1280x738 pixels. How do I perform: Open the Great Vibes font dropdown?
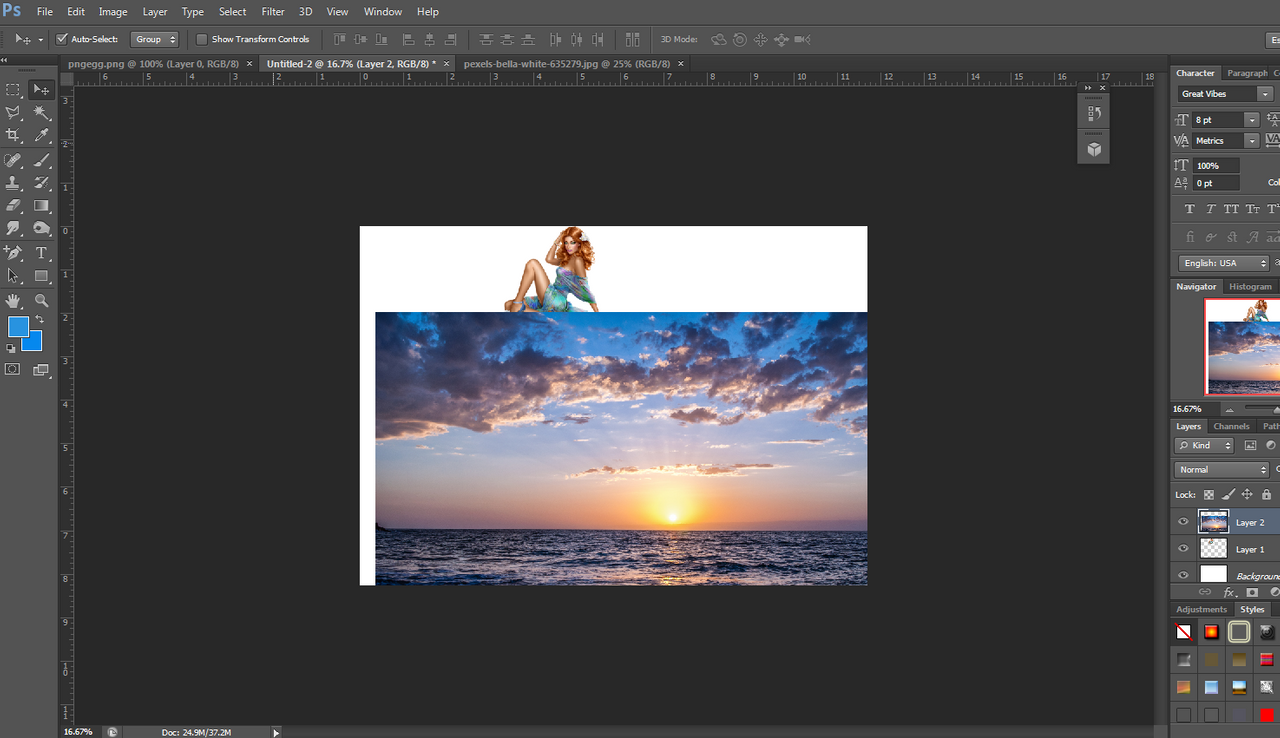pyautogui.click(x=1265, y=94)
